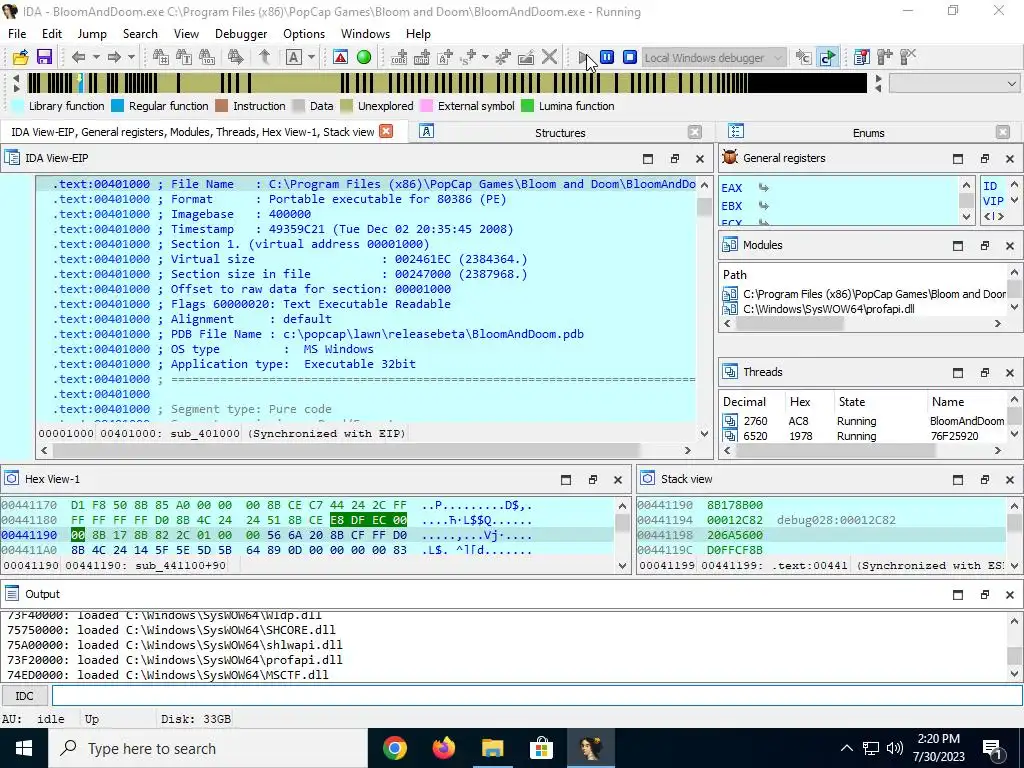Click the asterisk plus toolbar icon

pos(503,57)
